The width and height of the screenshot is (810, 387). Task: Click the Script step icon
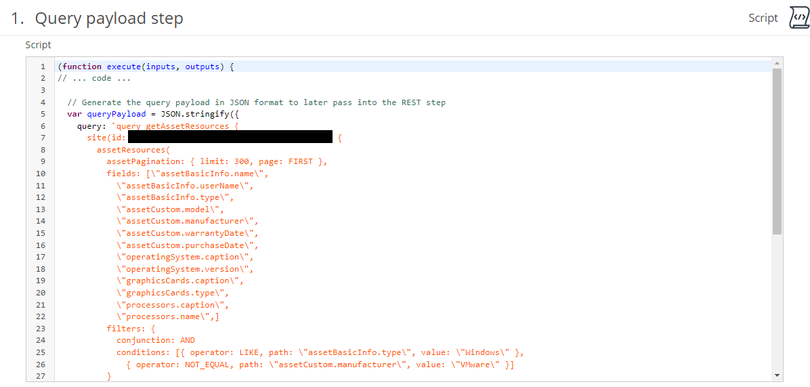click(799, 18)
